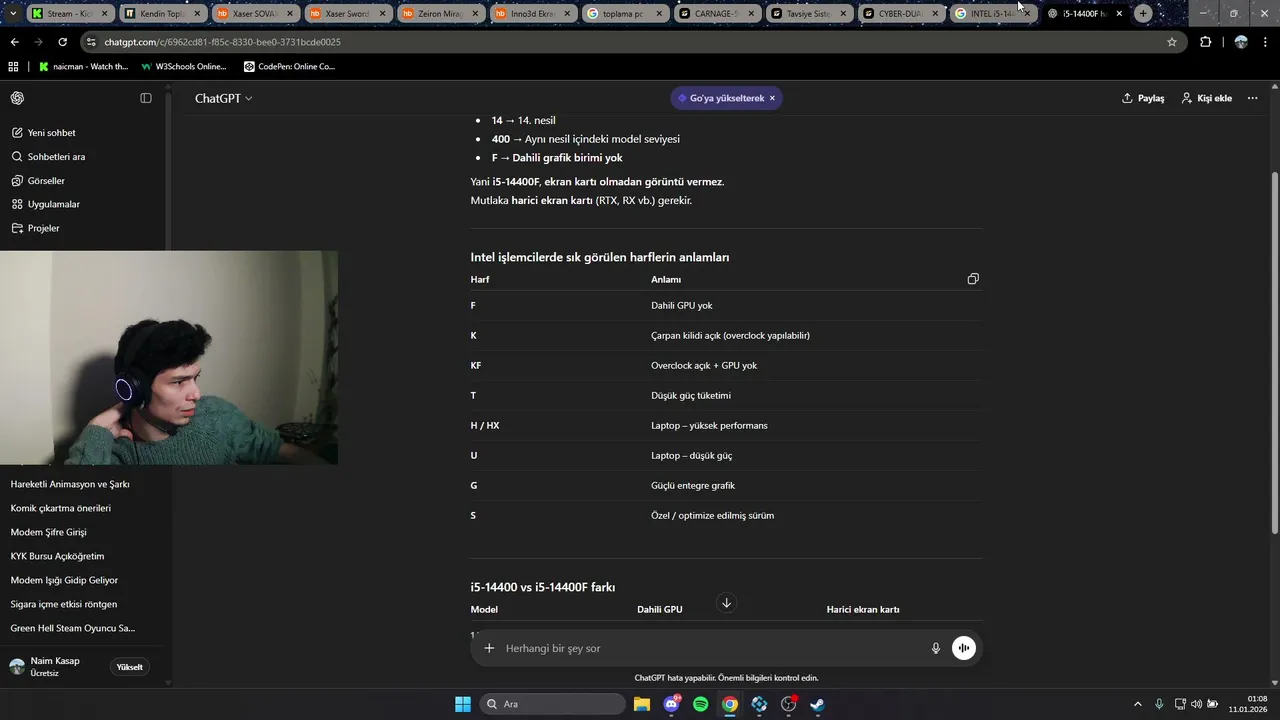Image resolution: width=1280 pixels, height=720 pixels.
Task: Start voice mode with the waveform button
Action: (964, 648)
